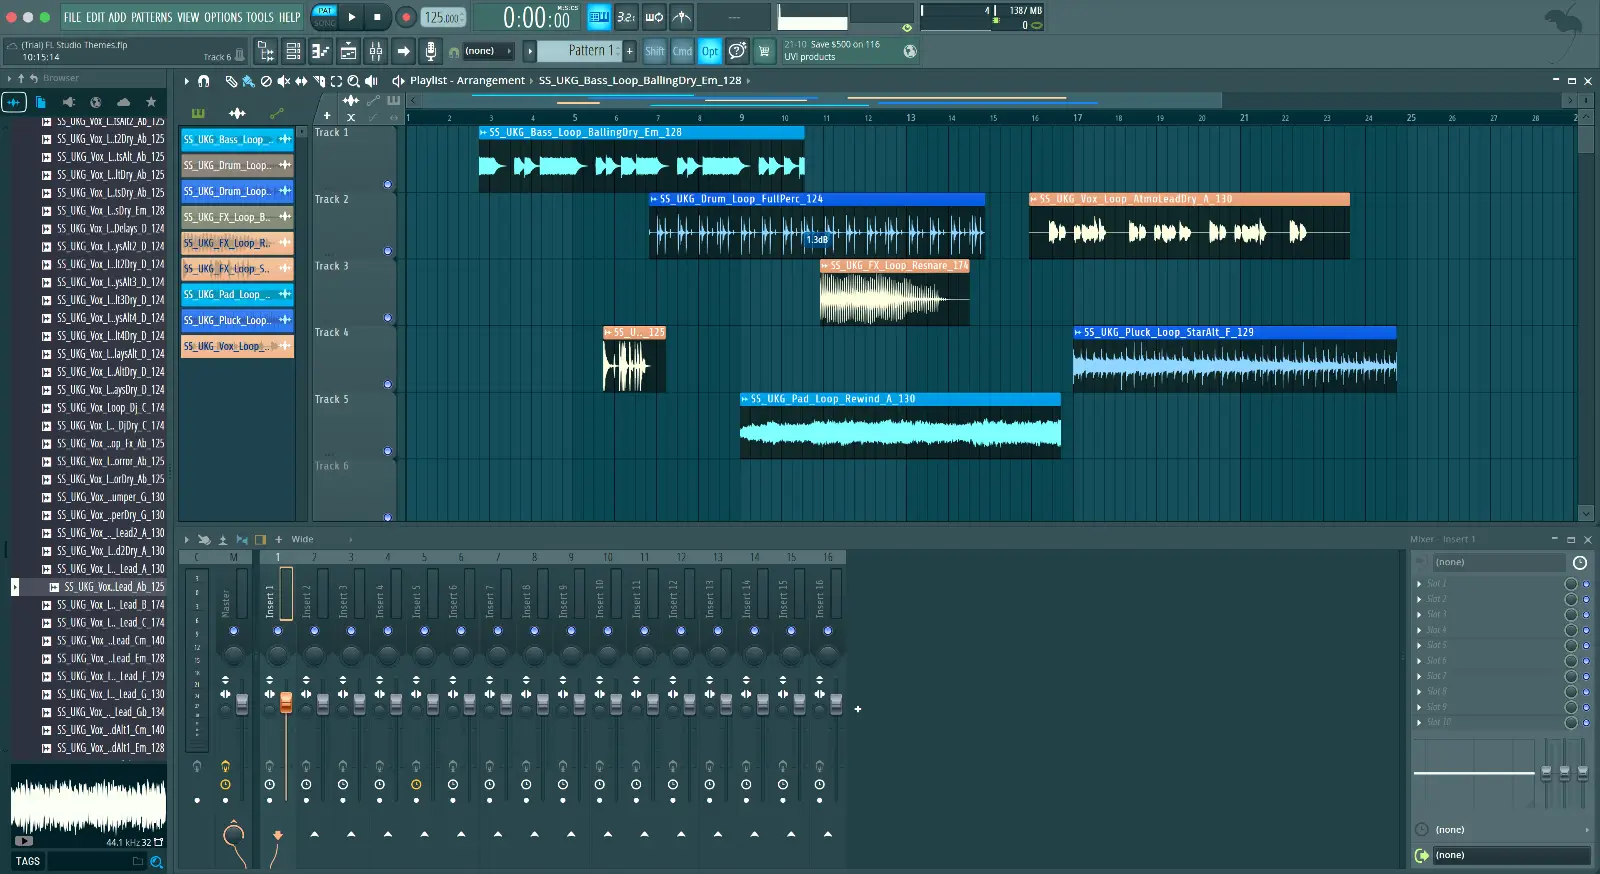The width and height of the screenshot is (1600, 874).
Task: Choose the slice tool in playlist toolbar
Action: (x=319, y=81)
